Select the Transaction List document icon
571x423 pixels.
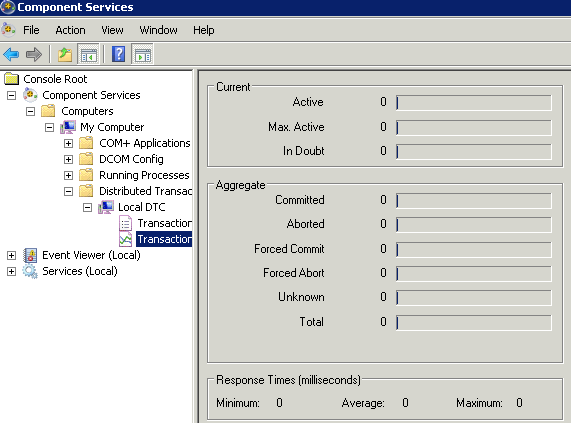coord(125,223)
